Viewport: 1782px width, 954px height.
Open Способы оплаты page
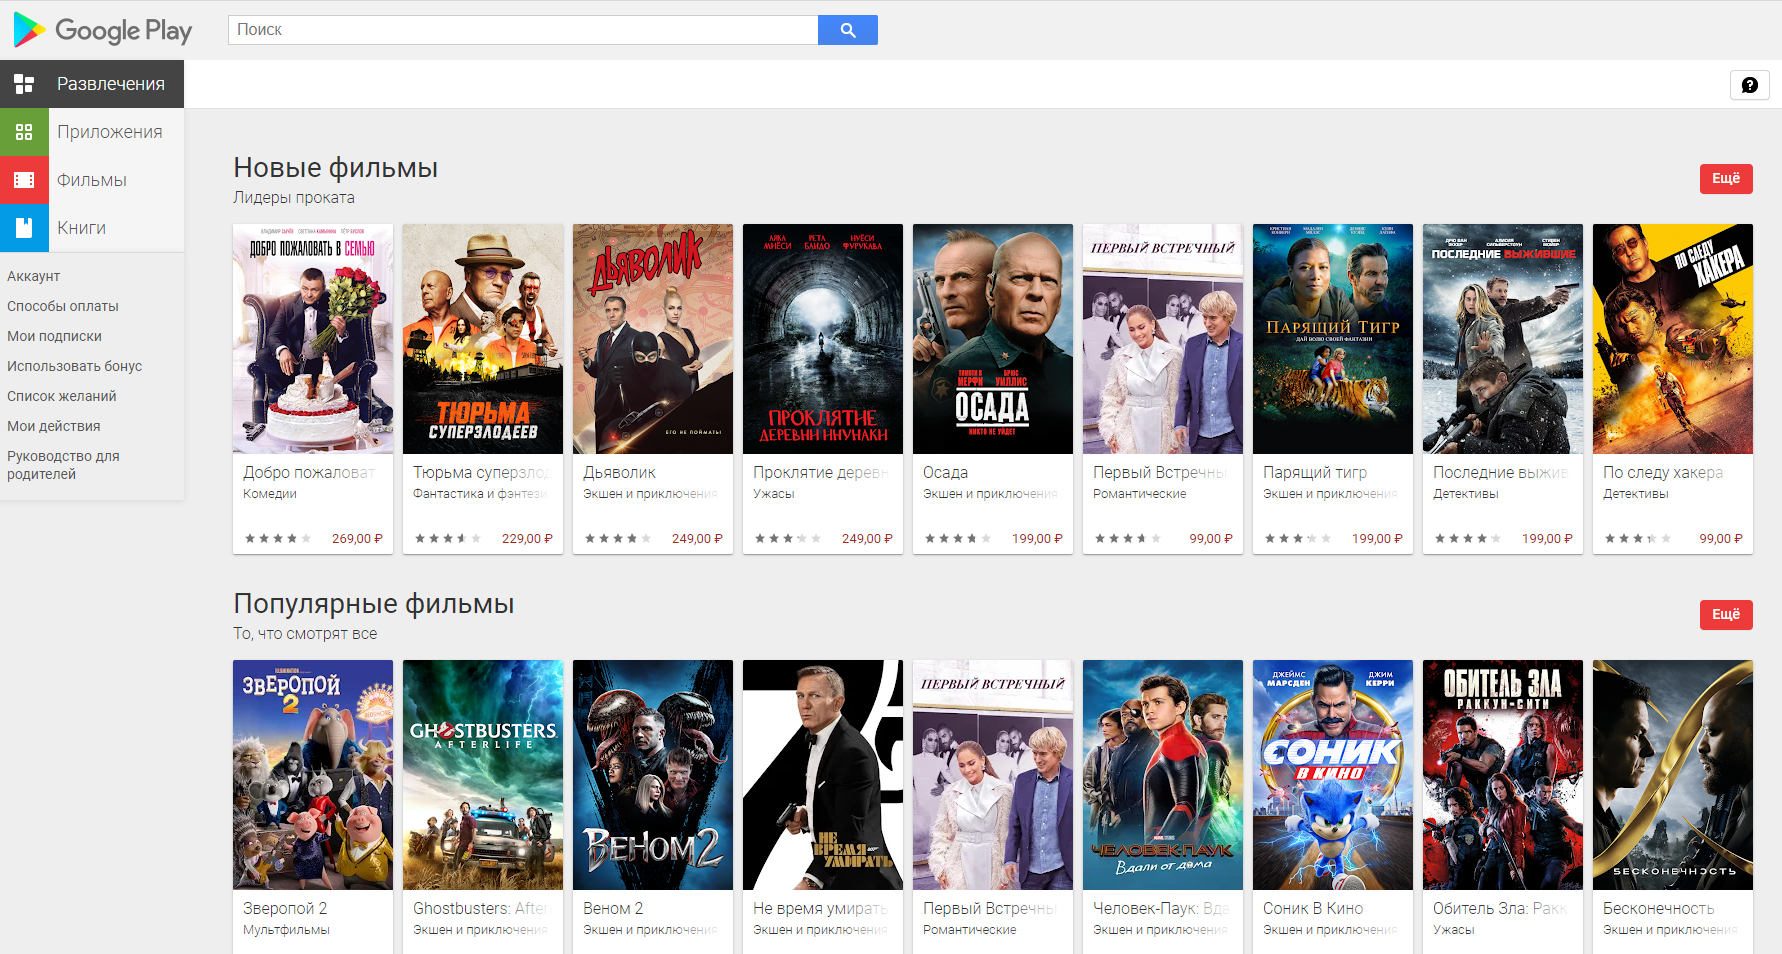point(63,306)
